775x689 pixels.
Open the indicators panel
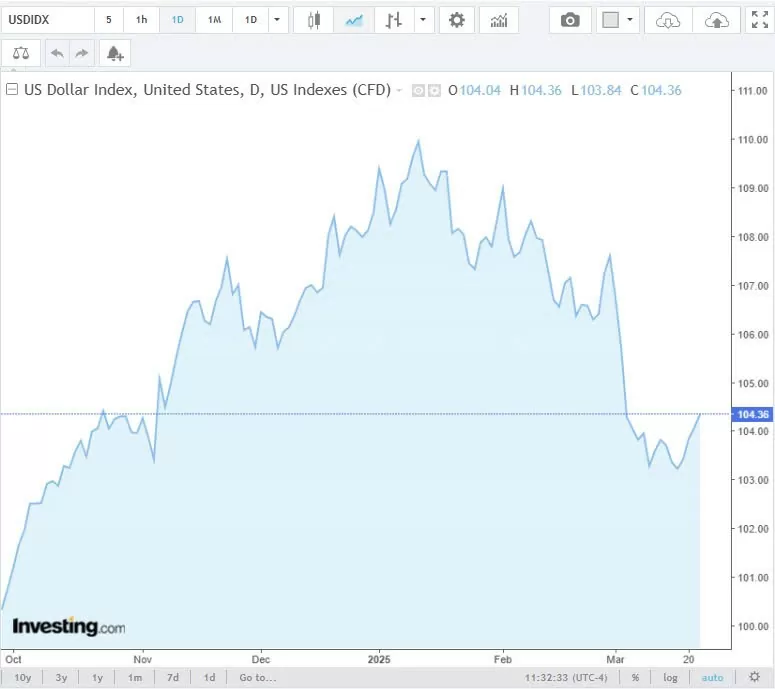click(x=498, y=20)
